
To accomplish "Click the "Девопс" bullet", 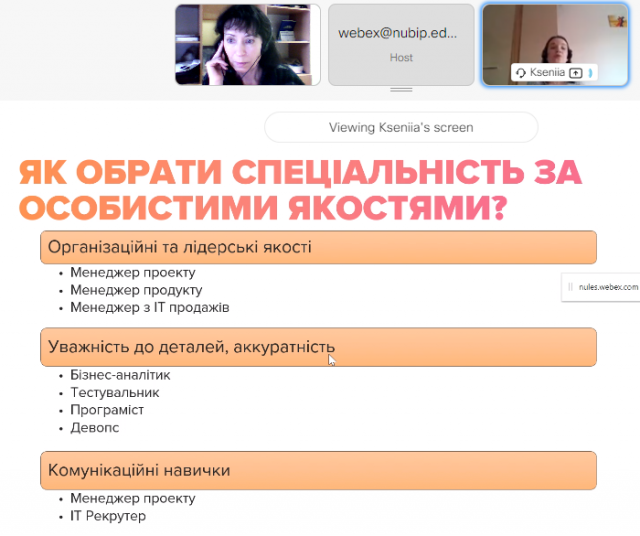I will pyautogui.click(x=95, y=427).
